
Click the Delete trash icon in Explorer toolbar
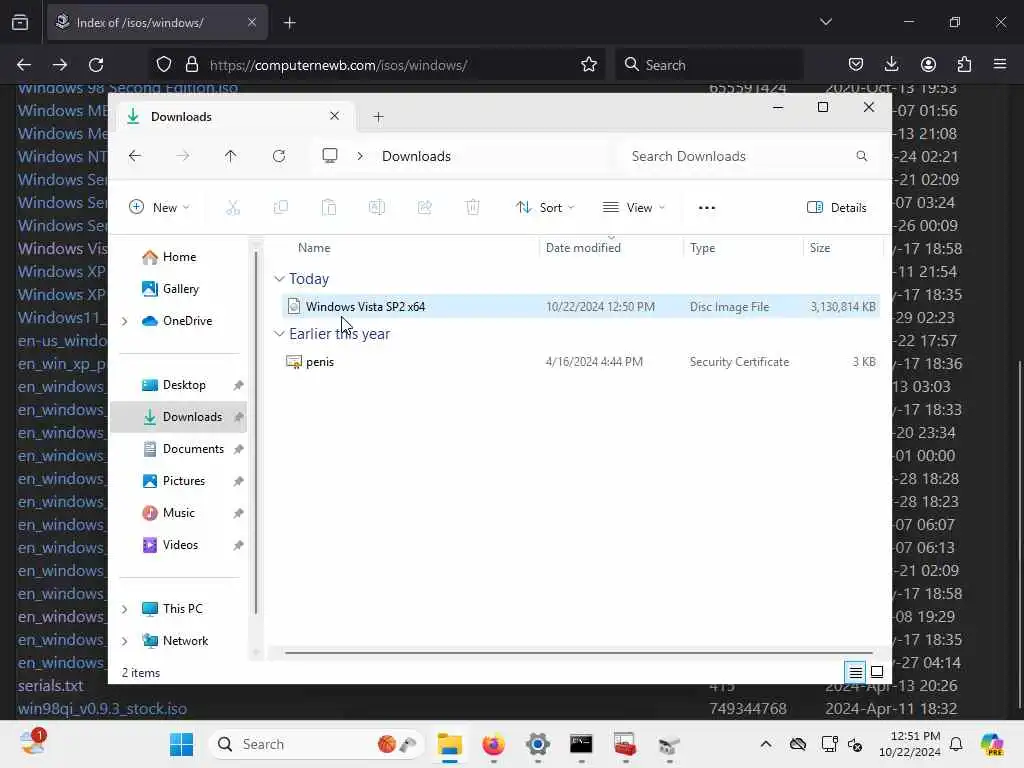[x=473, y=208]
